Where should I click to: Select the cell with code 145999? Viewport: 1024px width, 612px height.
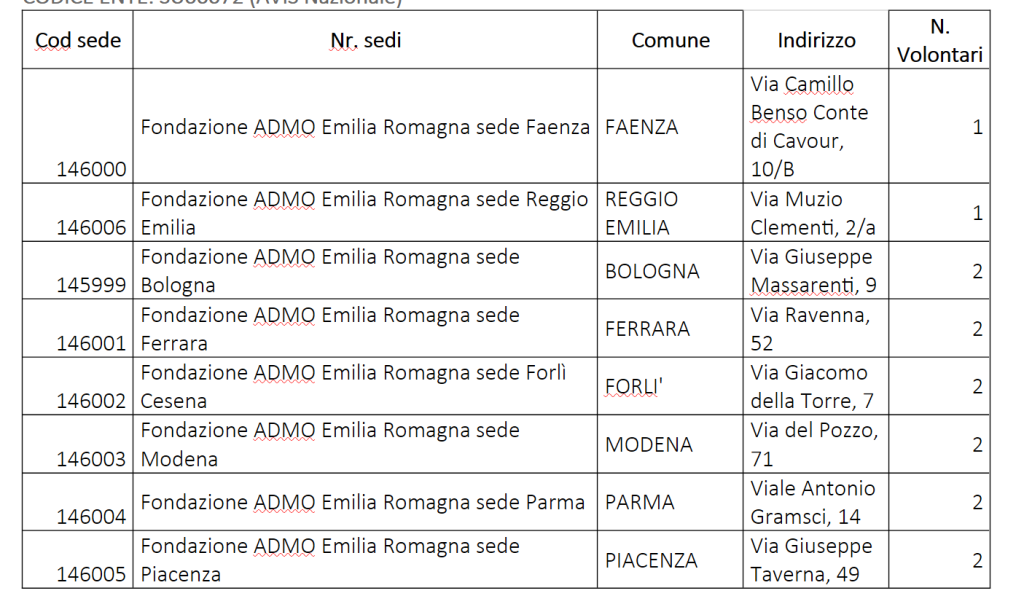[91, 286]
